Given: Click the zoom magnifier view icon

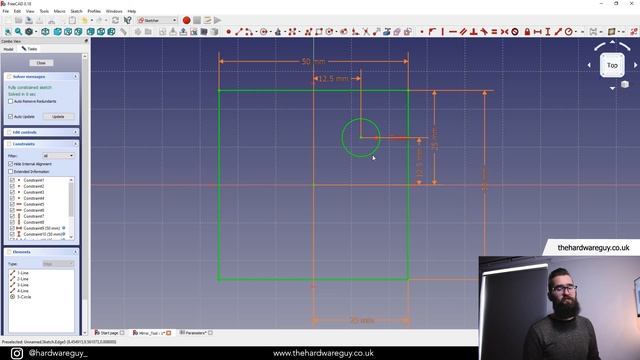Looking at the screenshot, I should point(18,31).
